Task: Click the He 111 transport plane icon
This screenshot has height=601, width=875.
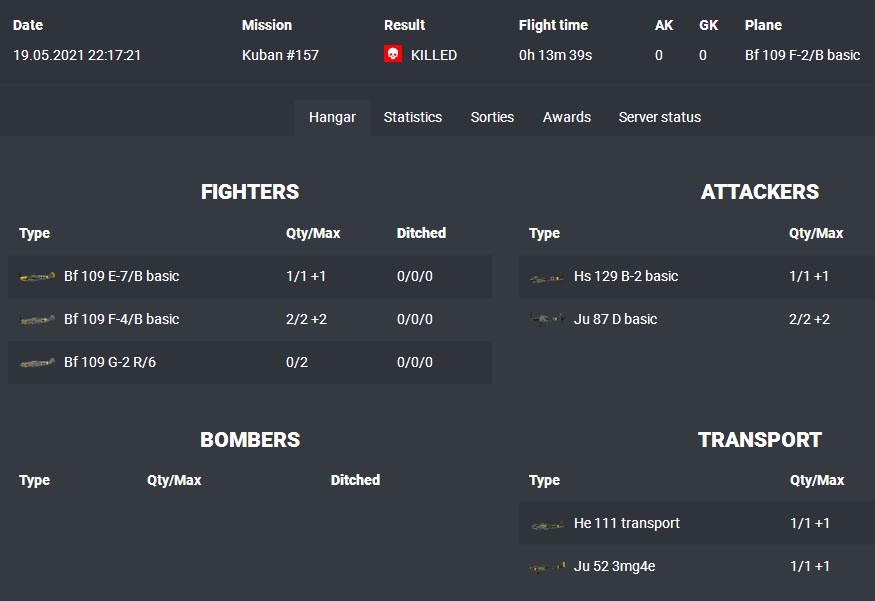Action: pyautogui.click(x=547, y=524)
